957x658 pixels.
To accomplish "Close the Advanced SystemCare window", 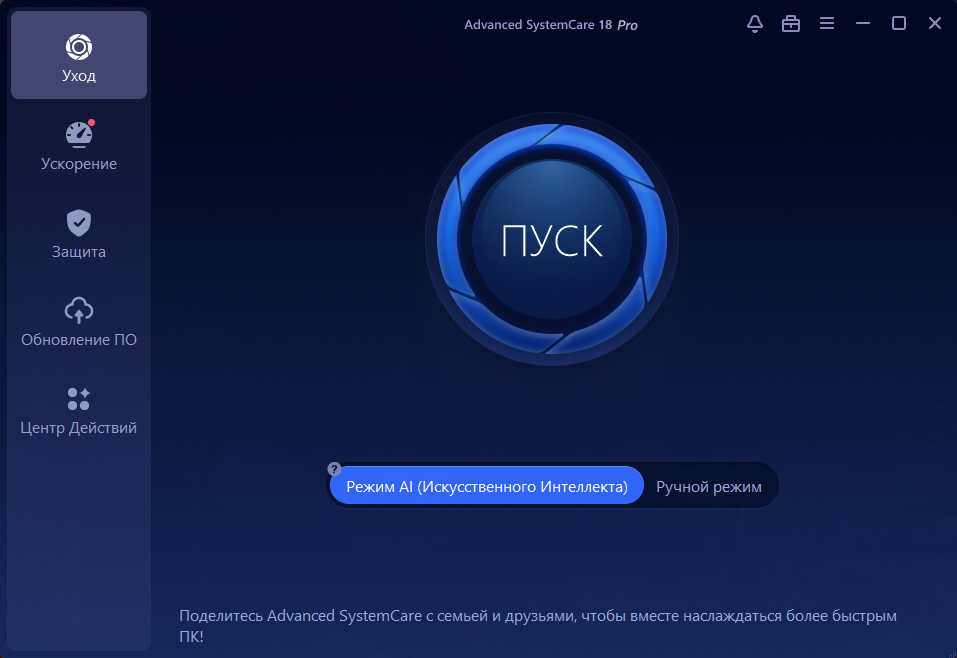I will (x=935, y=23).
